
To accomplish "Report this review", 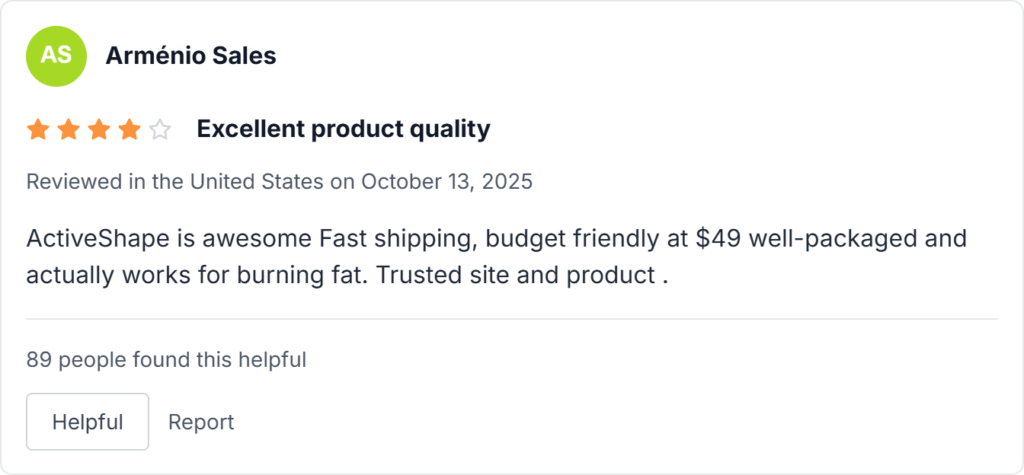I will point(201,422).
